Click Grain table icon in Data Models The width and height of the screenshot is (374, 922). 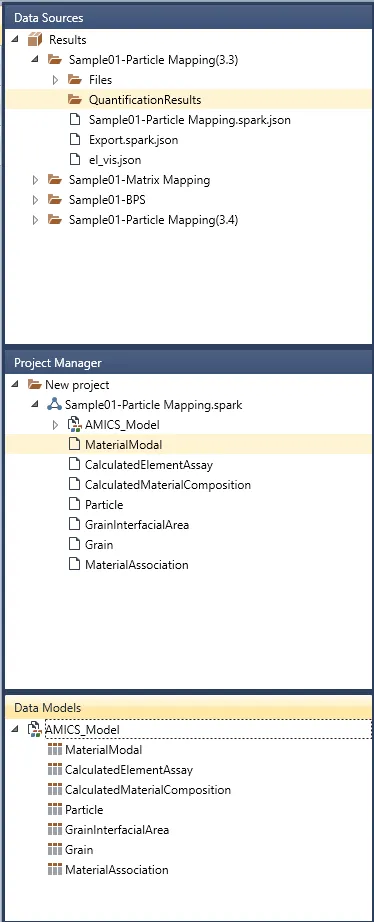click(55, 850)
